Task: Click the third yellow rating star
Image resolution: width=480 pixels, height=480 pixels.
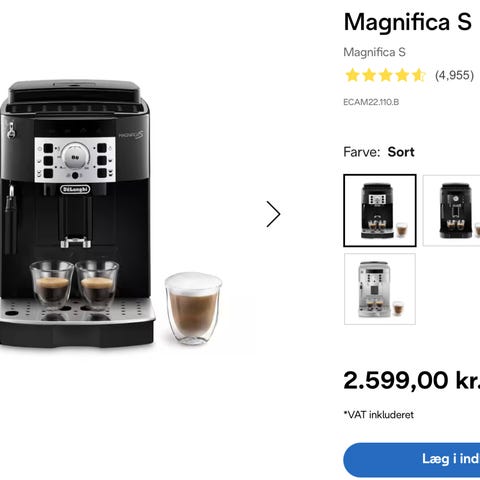Action: 385,75
